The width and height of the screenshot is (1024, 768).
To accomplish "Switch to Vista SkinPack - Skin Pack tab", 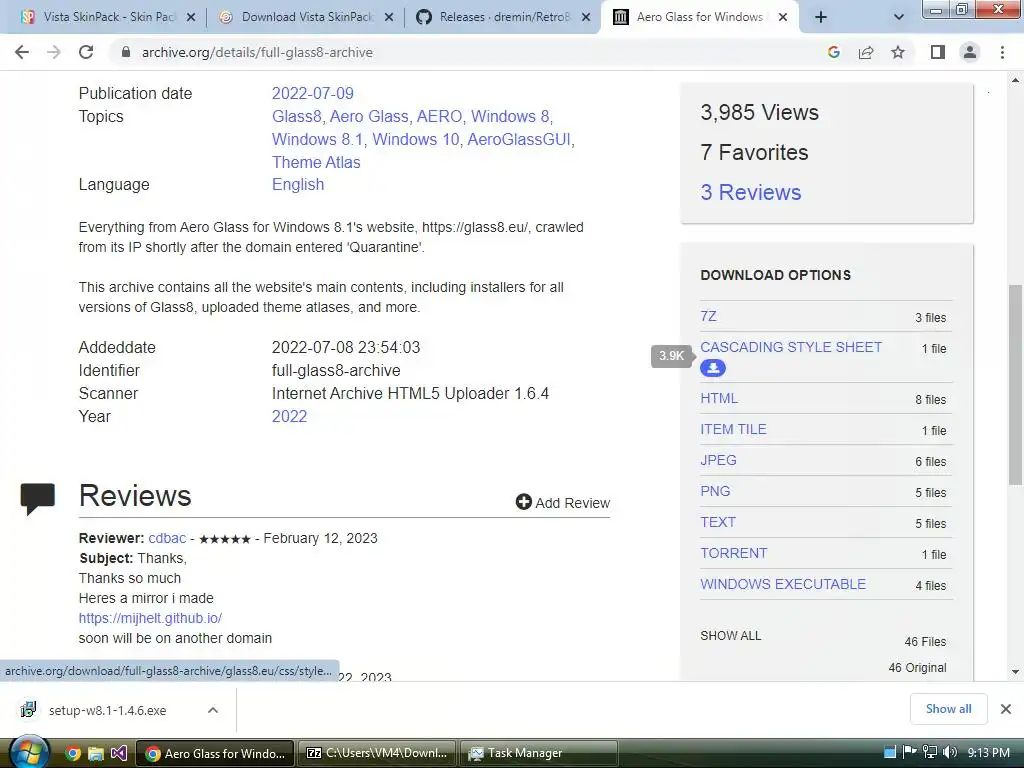I will point(108,17).
